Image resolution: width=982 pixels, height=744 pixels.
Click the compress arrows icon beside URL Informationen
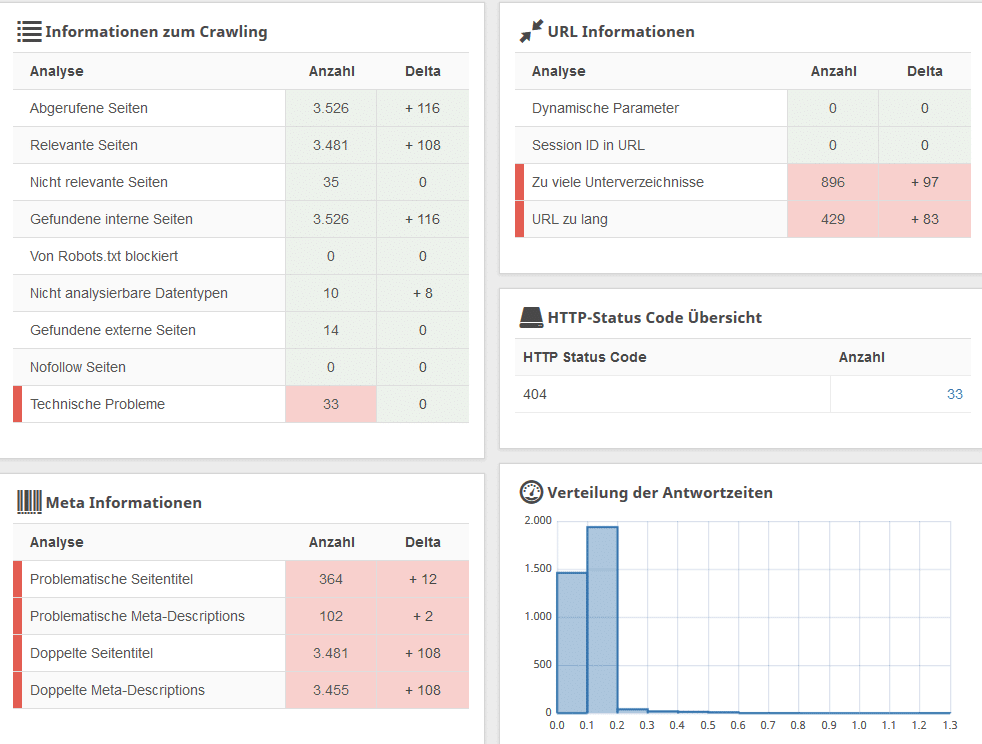click(531, 31)
